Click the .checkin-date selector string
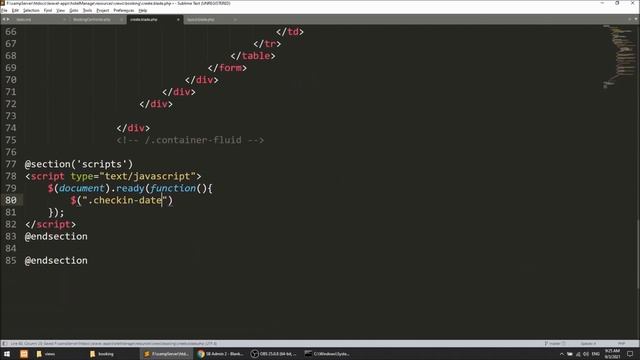Screen dimensions: 640x360 tap(125, 200)
